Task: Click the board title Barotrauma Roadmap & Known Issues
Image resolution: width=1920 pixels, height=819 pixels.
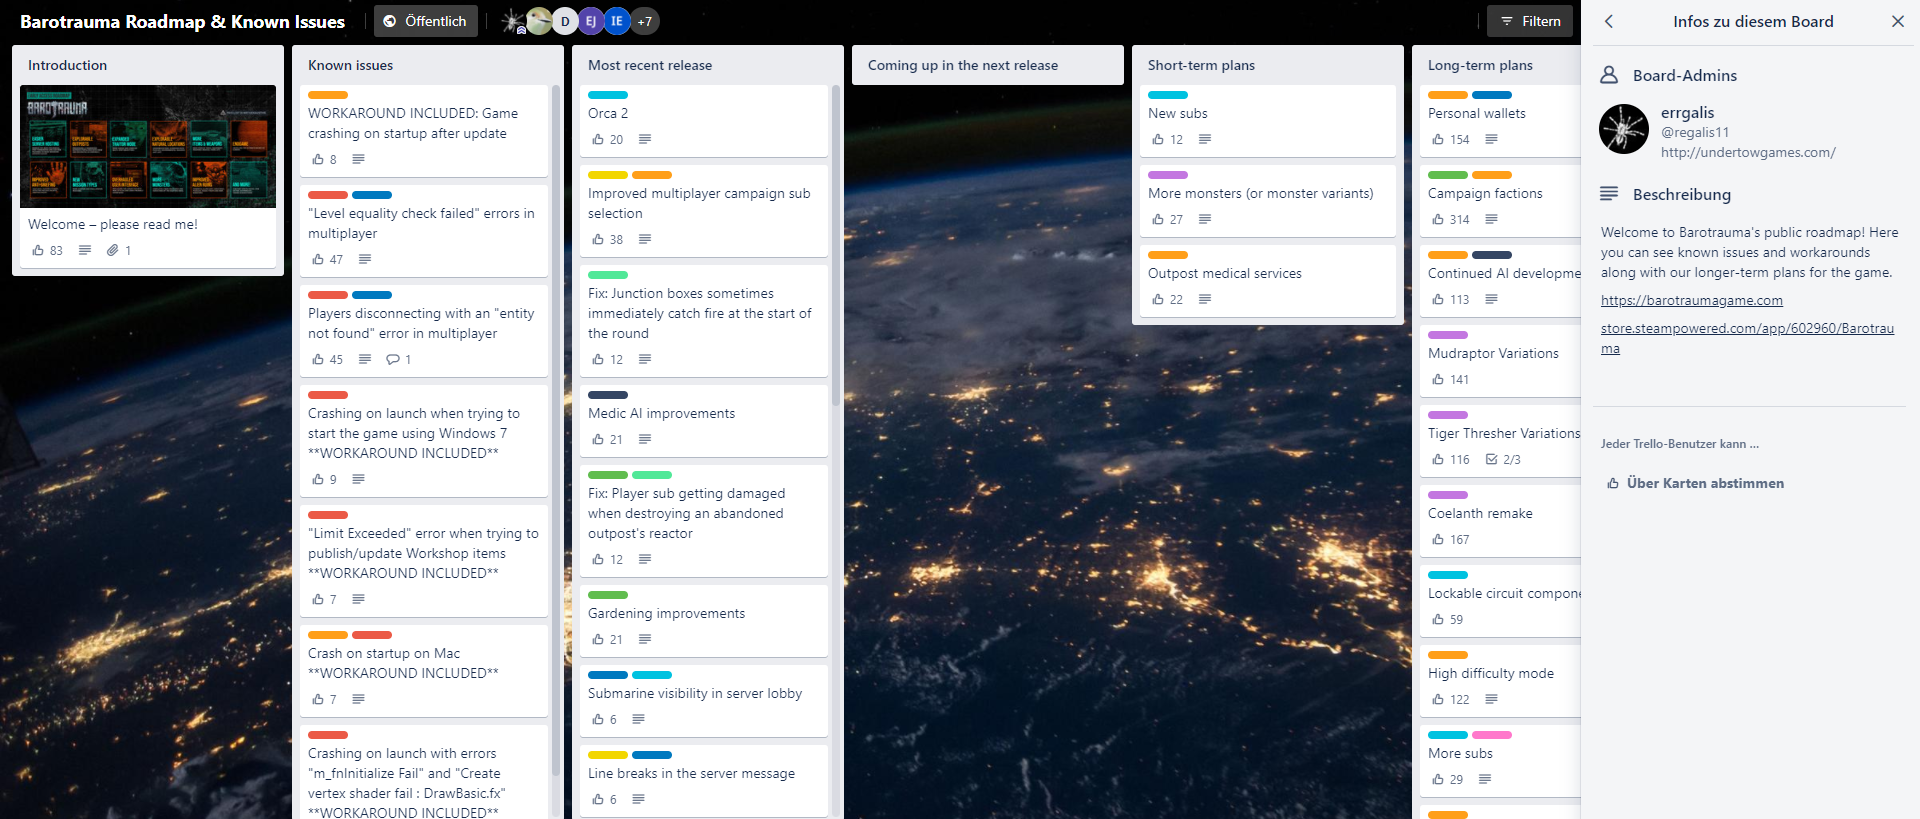Action: pyautogui.click(x=182, y=21)
